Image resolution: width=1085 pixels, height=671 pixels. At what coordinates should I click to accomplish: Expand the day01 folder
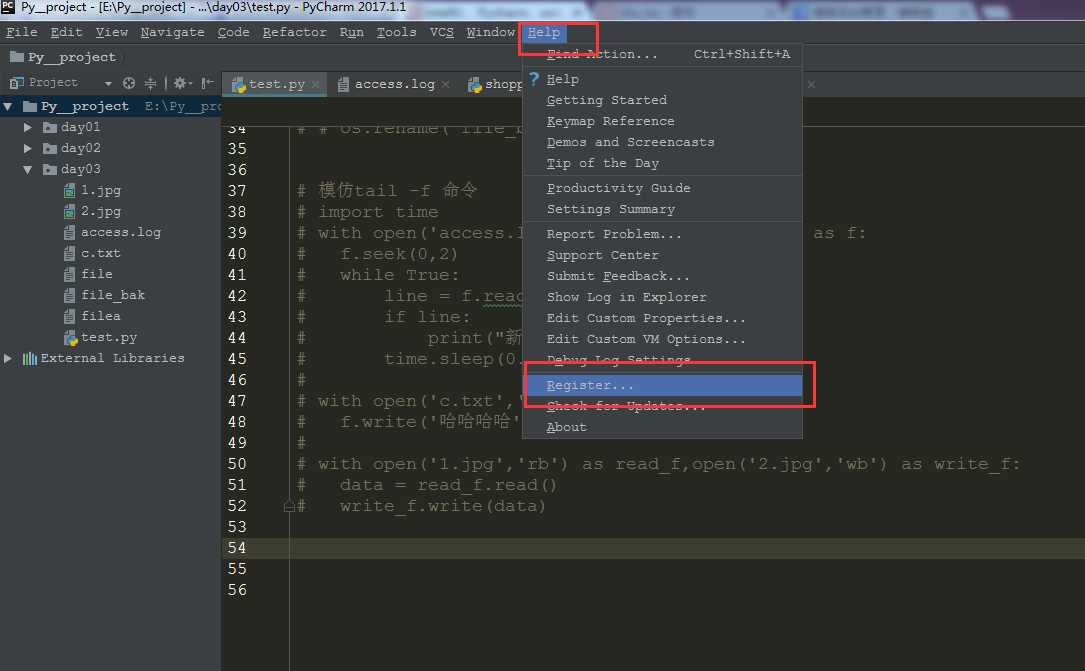(x=28, y=128)
